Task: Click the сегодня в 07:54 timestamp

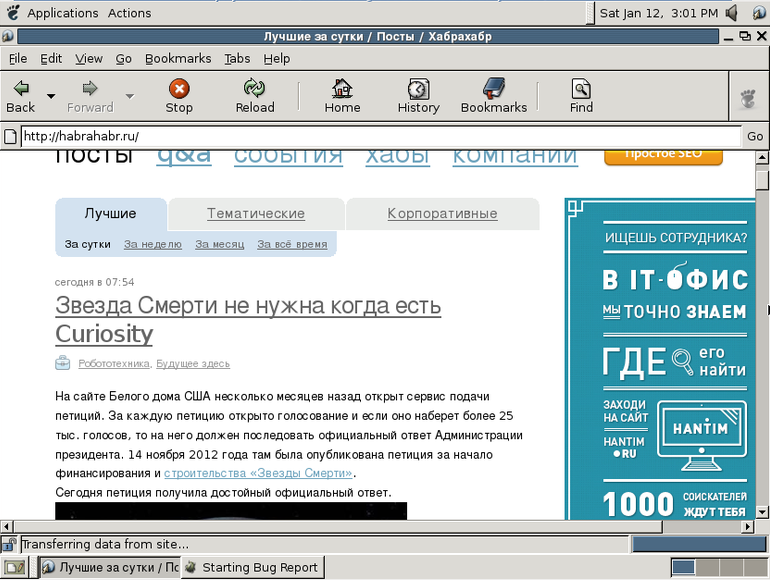Action: point(95,282)
